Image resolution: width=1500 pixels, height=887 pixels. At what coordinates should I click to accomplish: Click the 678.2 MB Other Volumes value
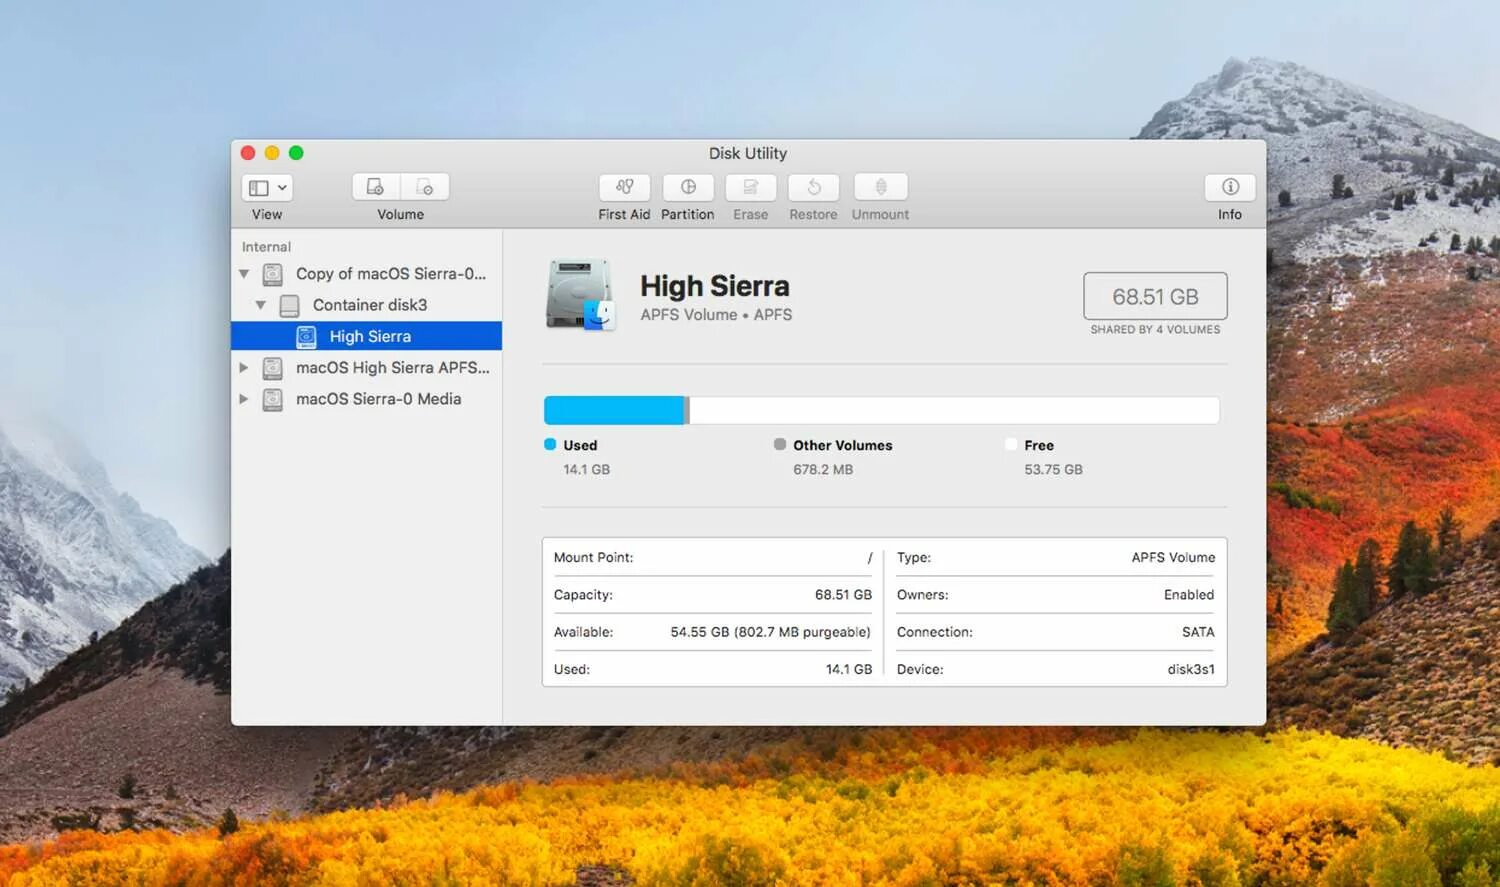823,469
